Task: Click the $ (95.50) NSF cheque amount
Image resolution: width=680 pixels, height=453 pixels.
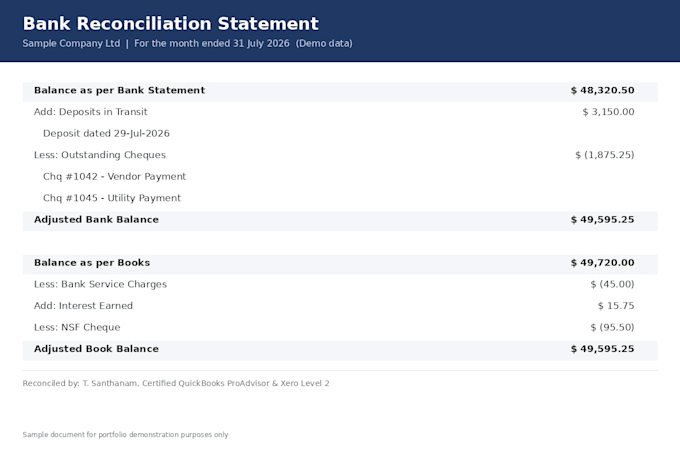Action: [612, 327]
